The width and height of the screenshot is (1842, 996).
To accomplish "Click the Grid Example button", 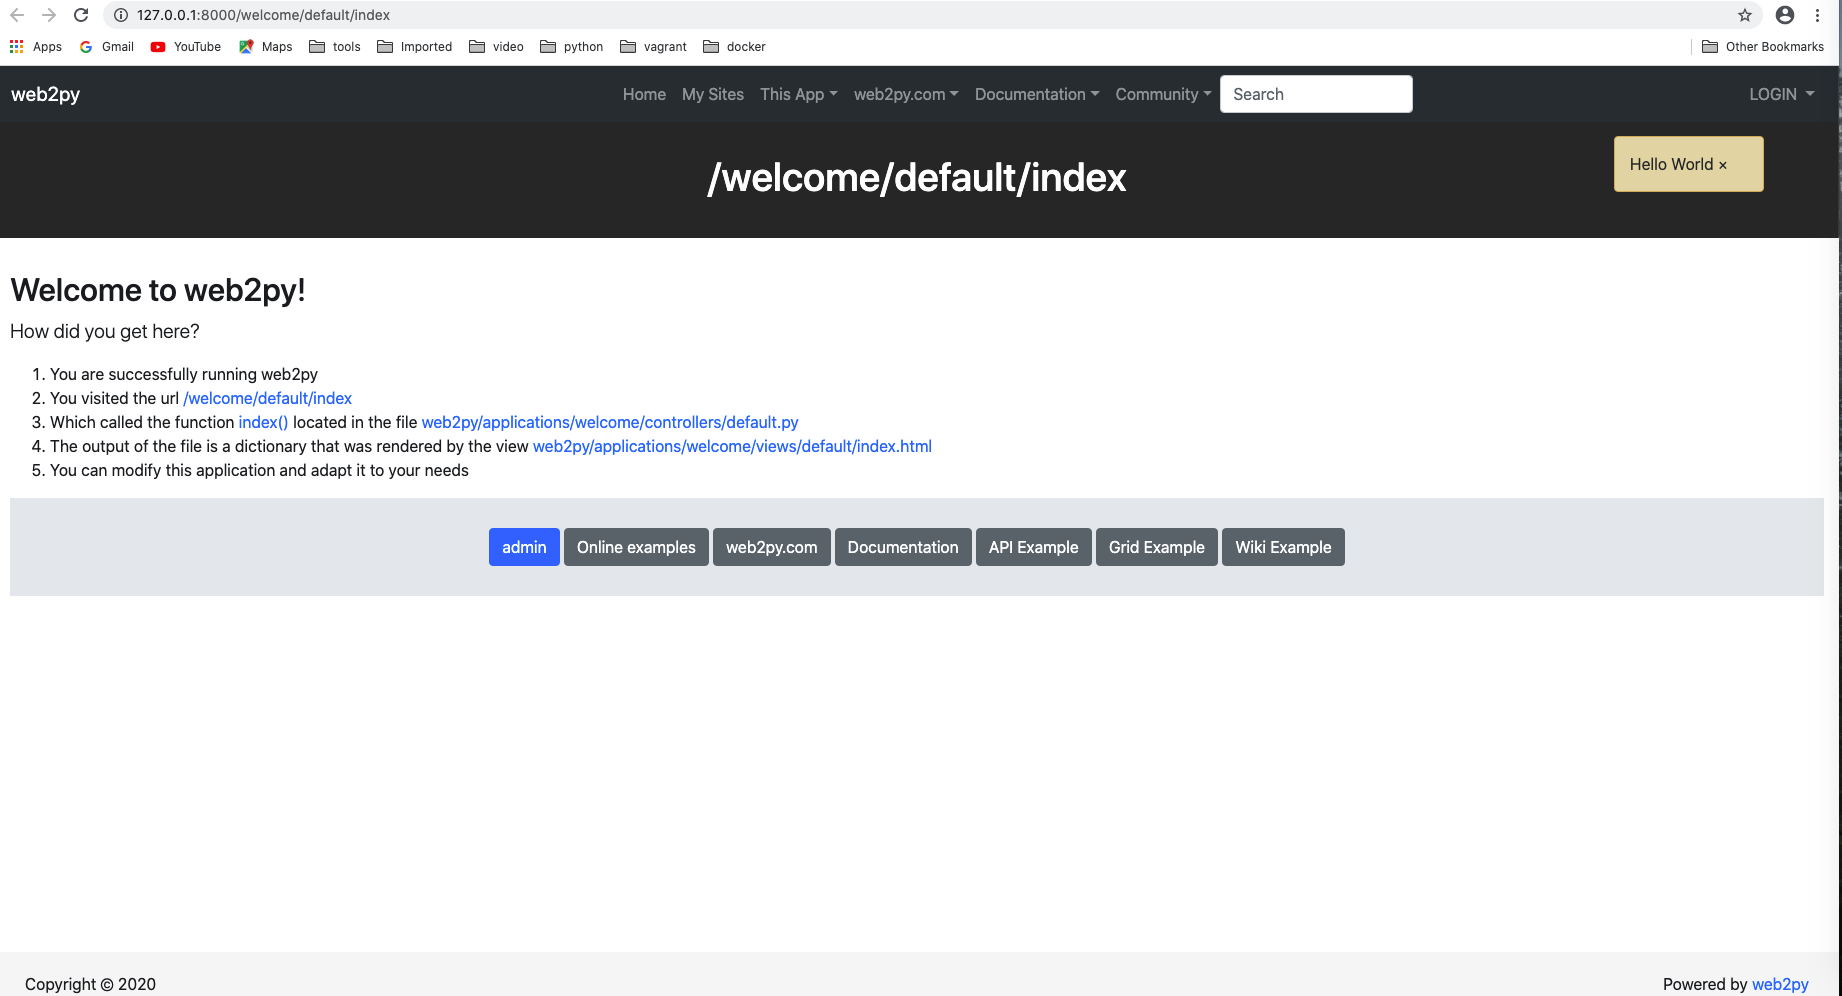I will [1157, 547].
